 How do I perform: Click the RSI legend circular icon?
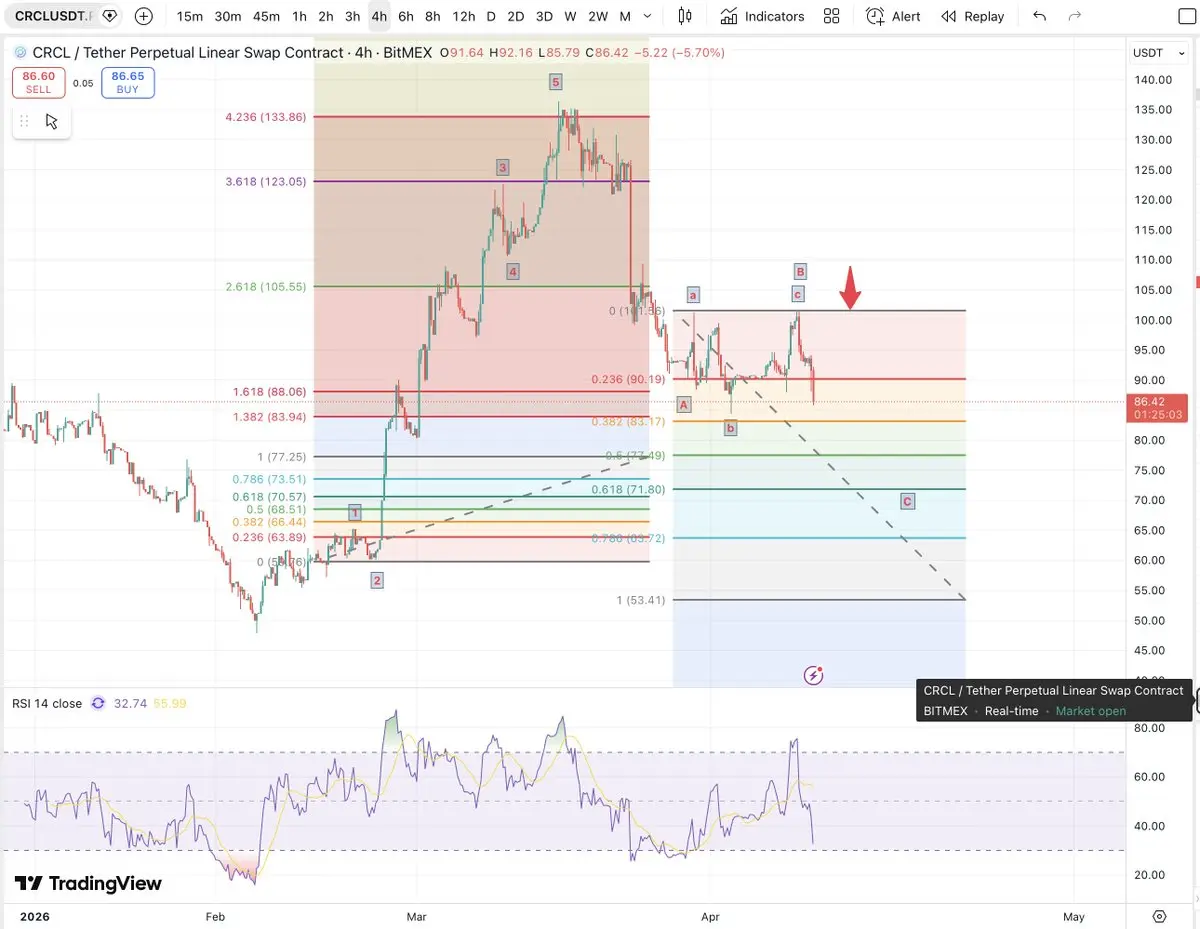point(98,703)
